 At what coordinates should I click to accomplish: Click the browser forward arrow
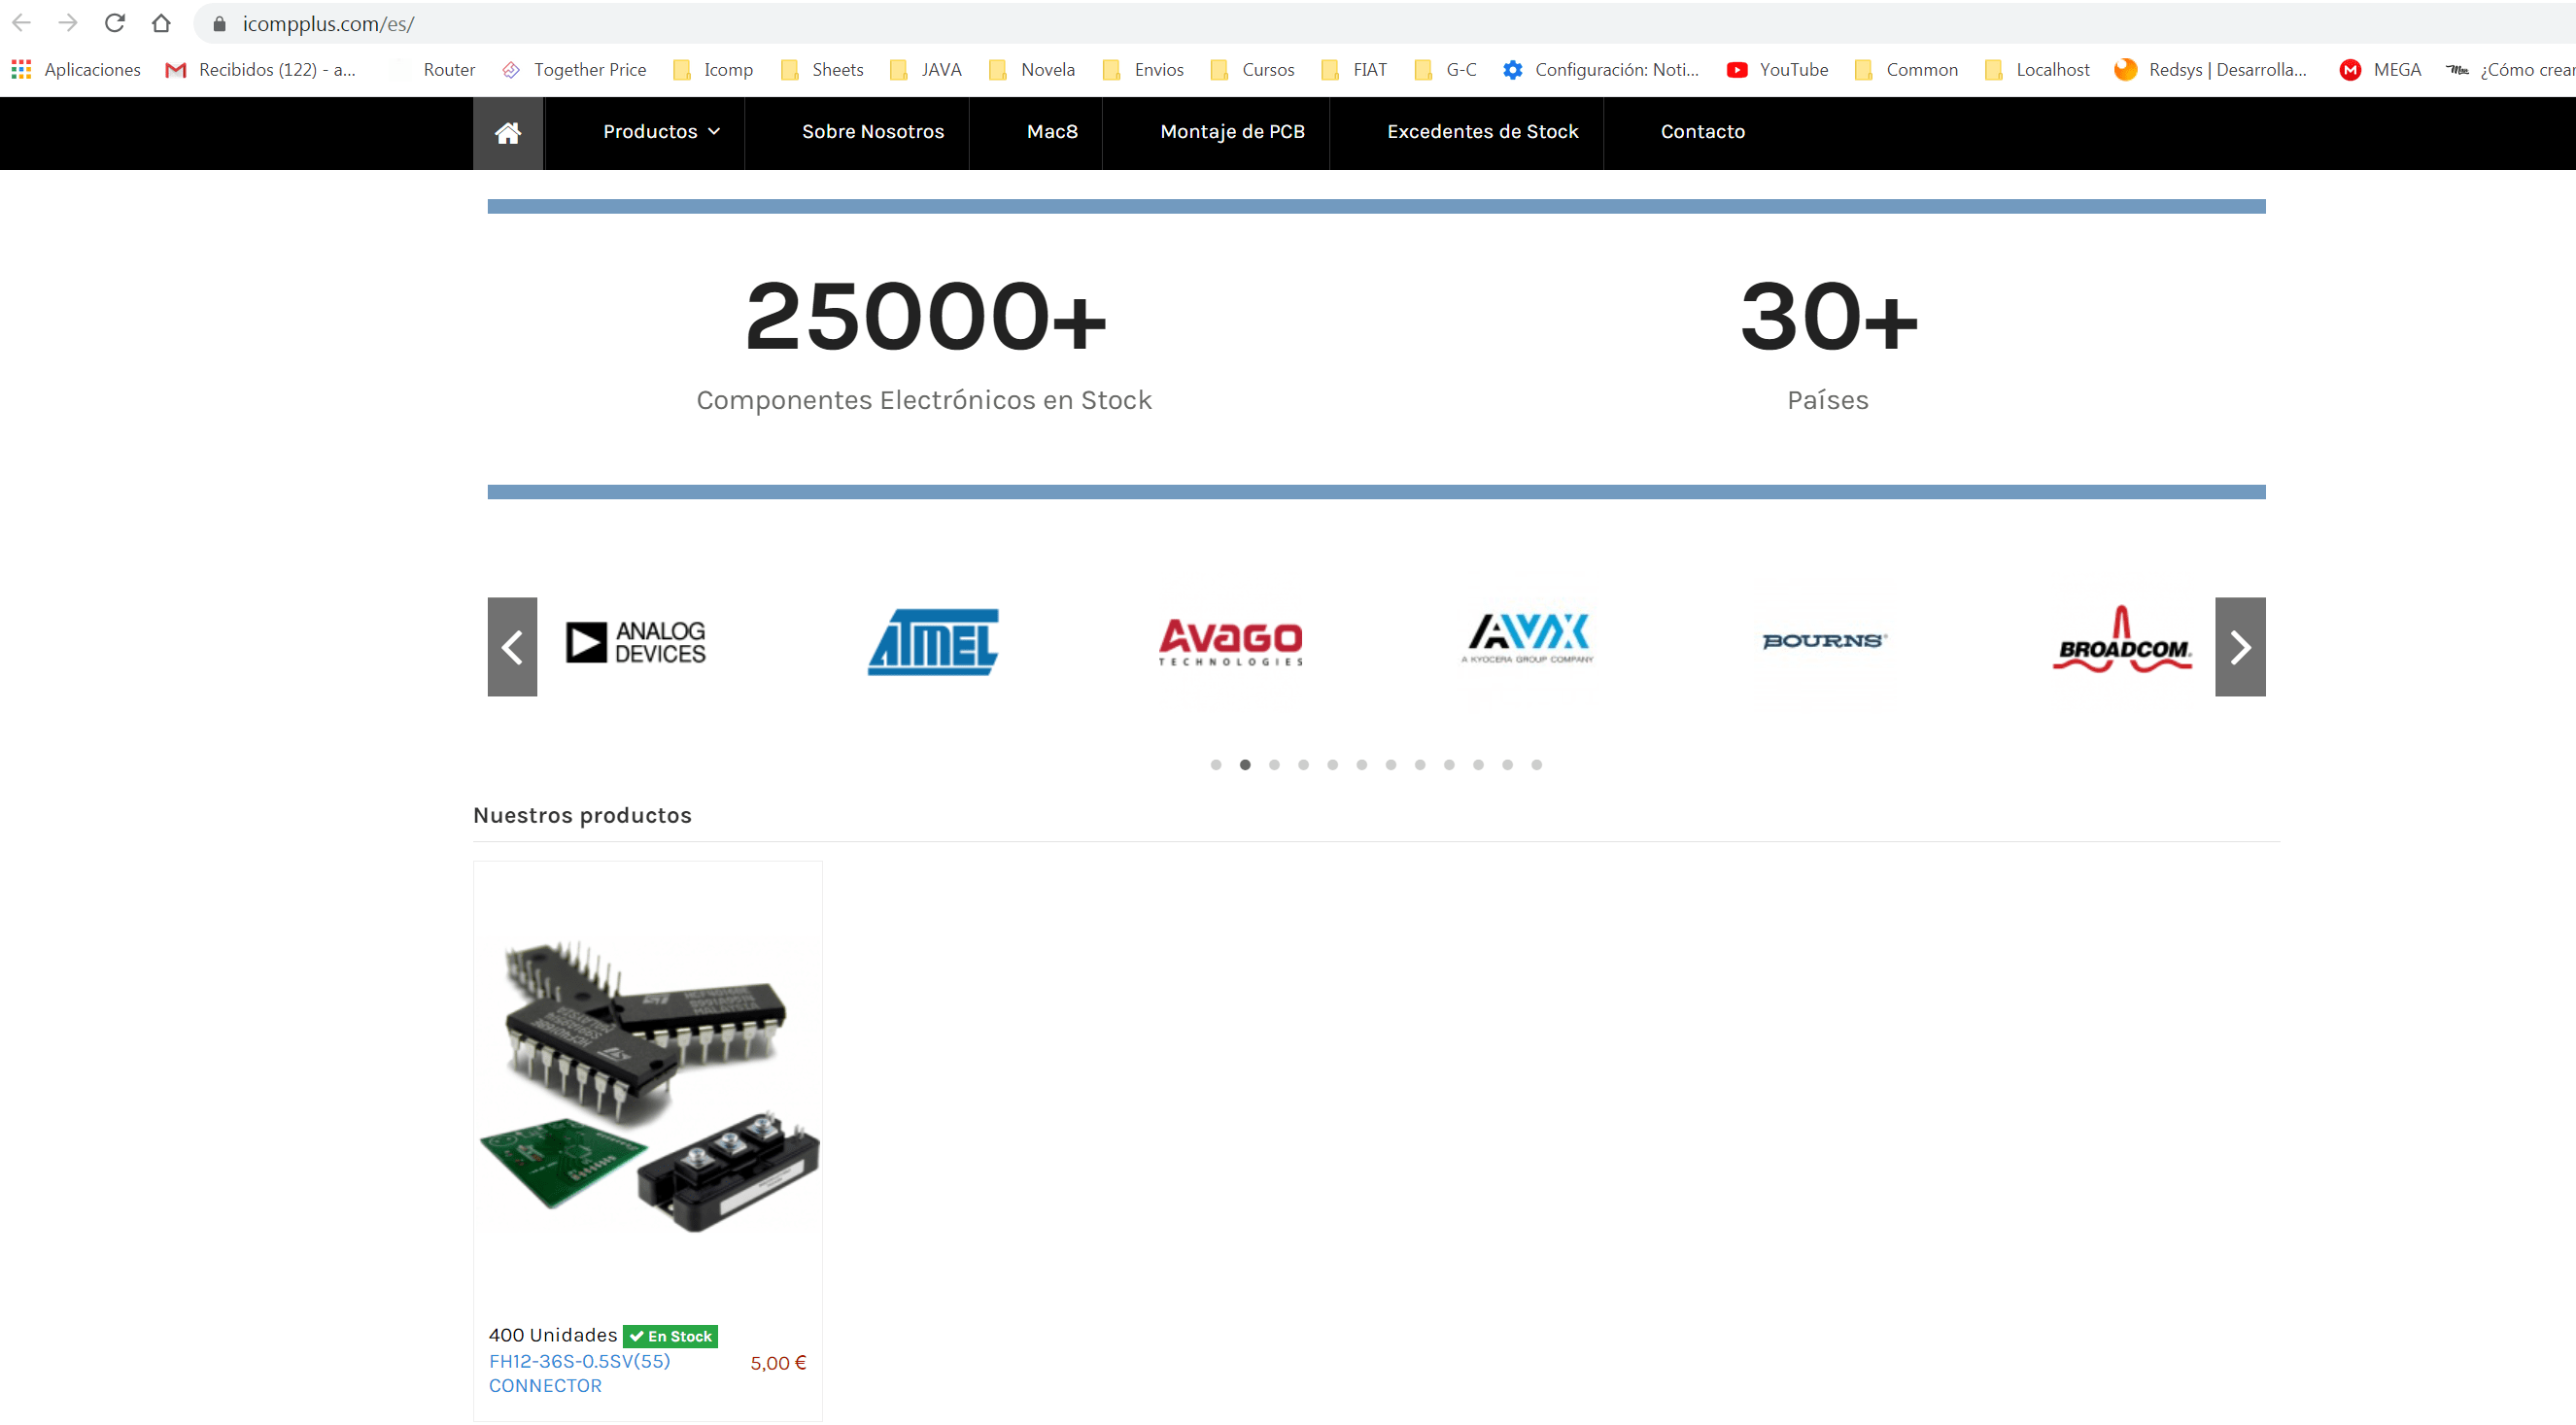pos(68,23)
